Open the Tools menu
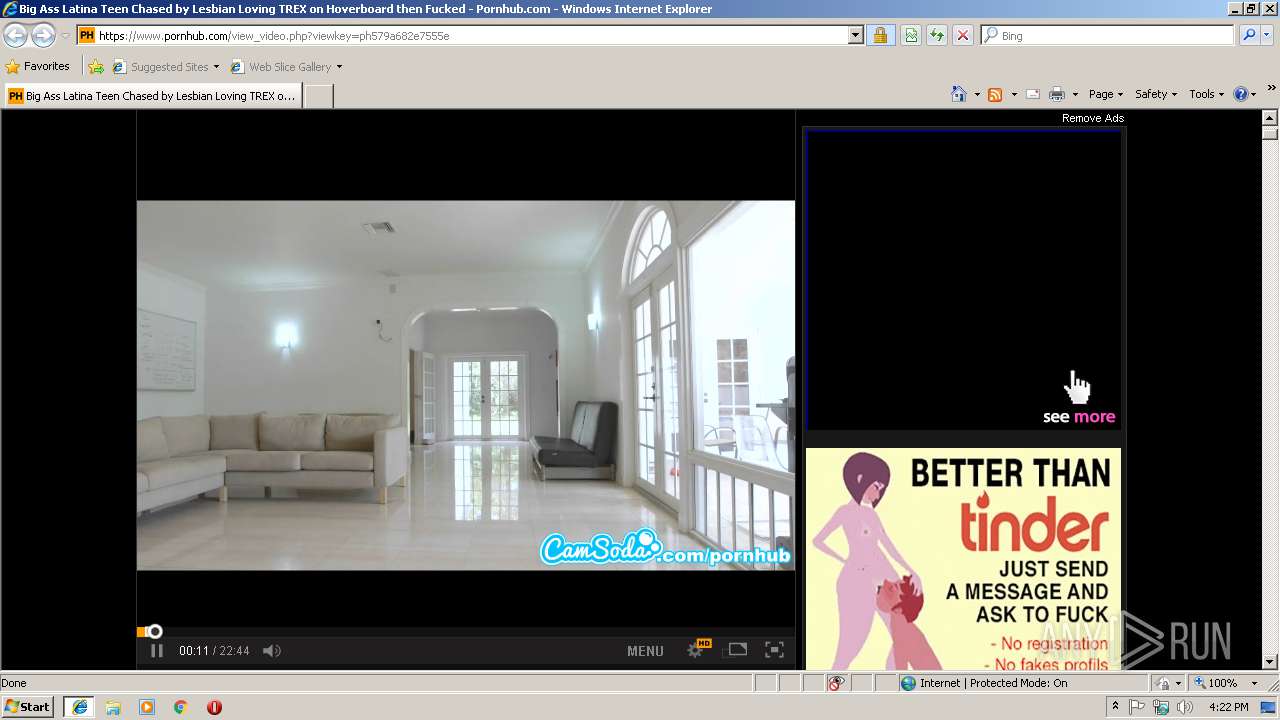The height and width of the screenshot is (720, 1280). tap(1207, 94)
